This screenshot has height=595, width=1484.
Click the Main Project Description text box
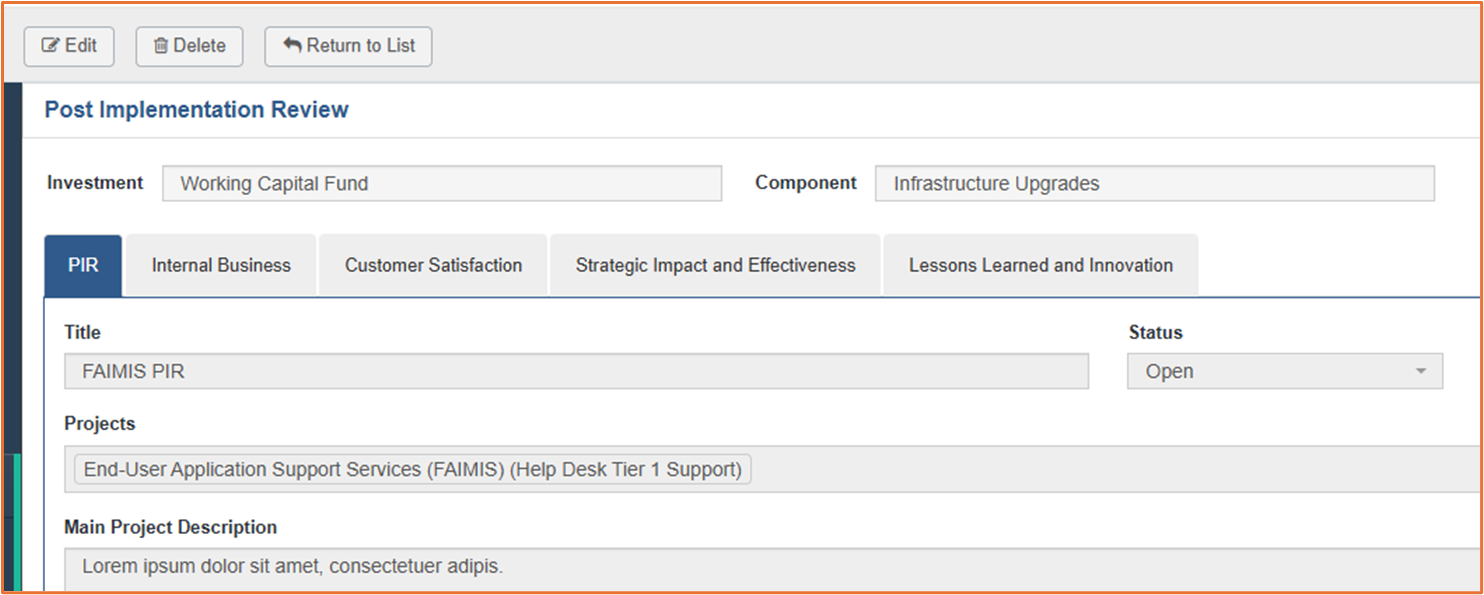pyautogui.click(x=772, y=569)
